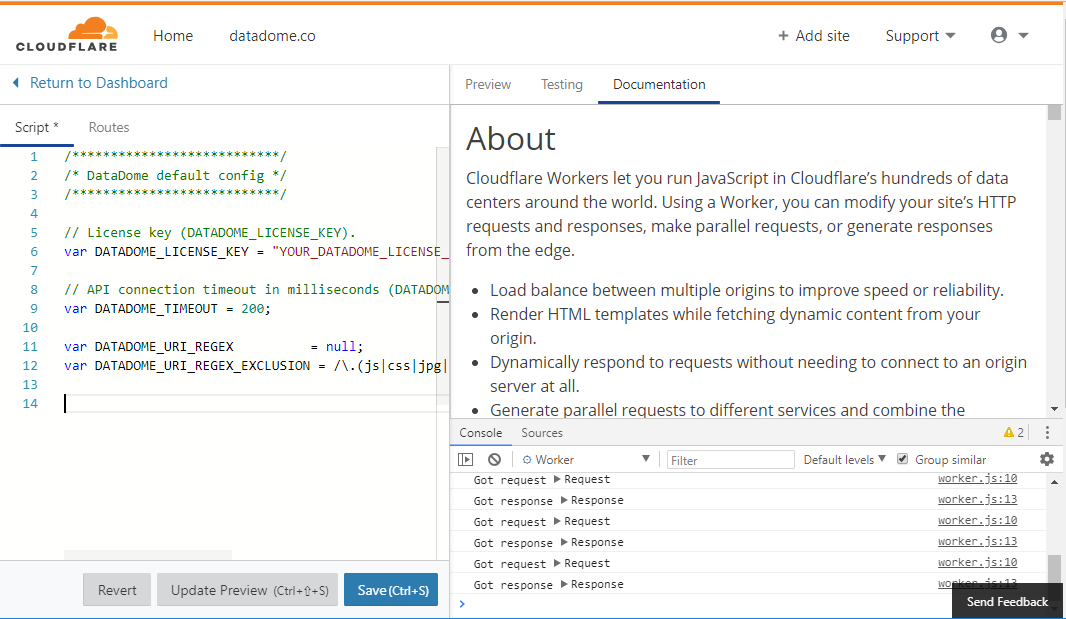Click the Cloudflare logo
The width and height of the screenshot is (1066, 619).
pos(66,35)
